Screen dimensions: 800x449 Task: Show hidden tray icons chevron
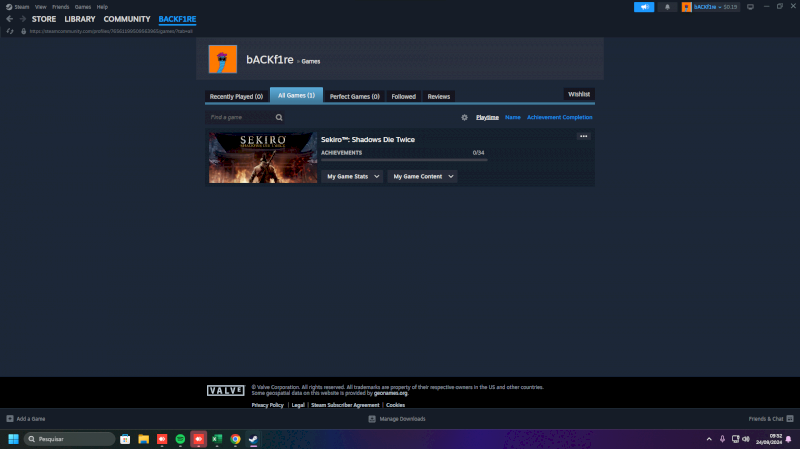click(x=709, y=439)
